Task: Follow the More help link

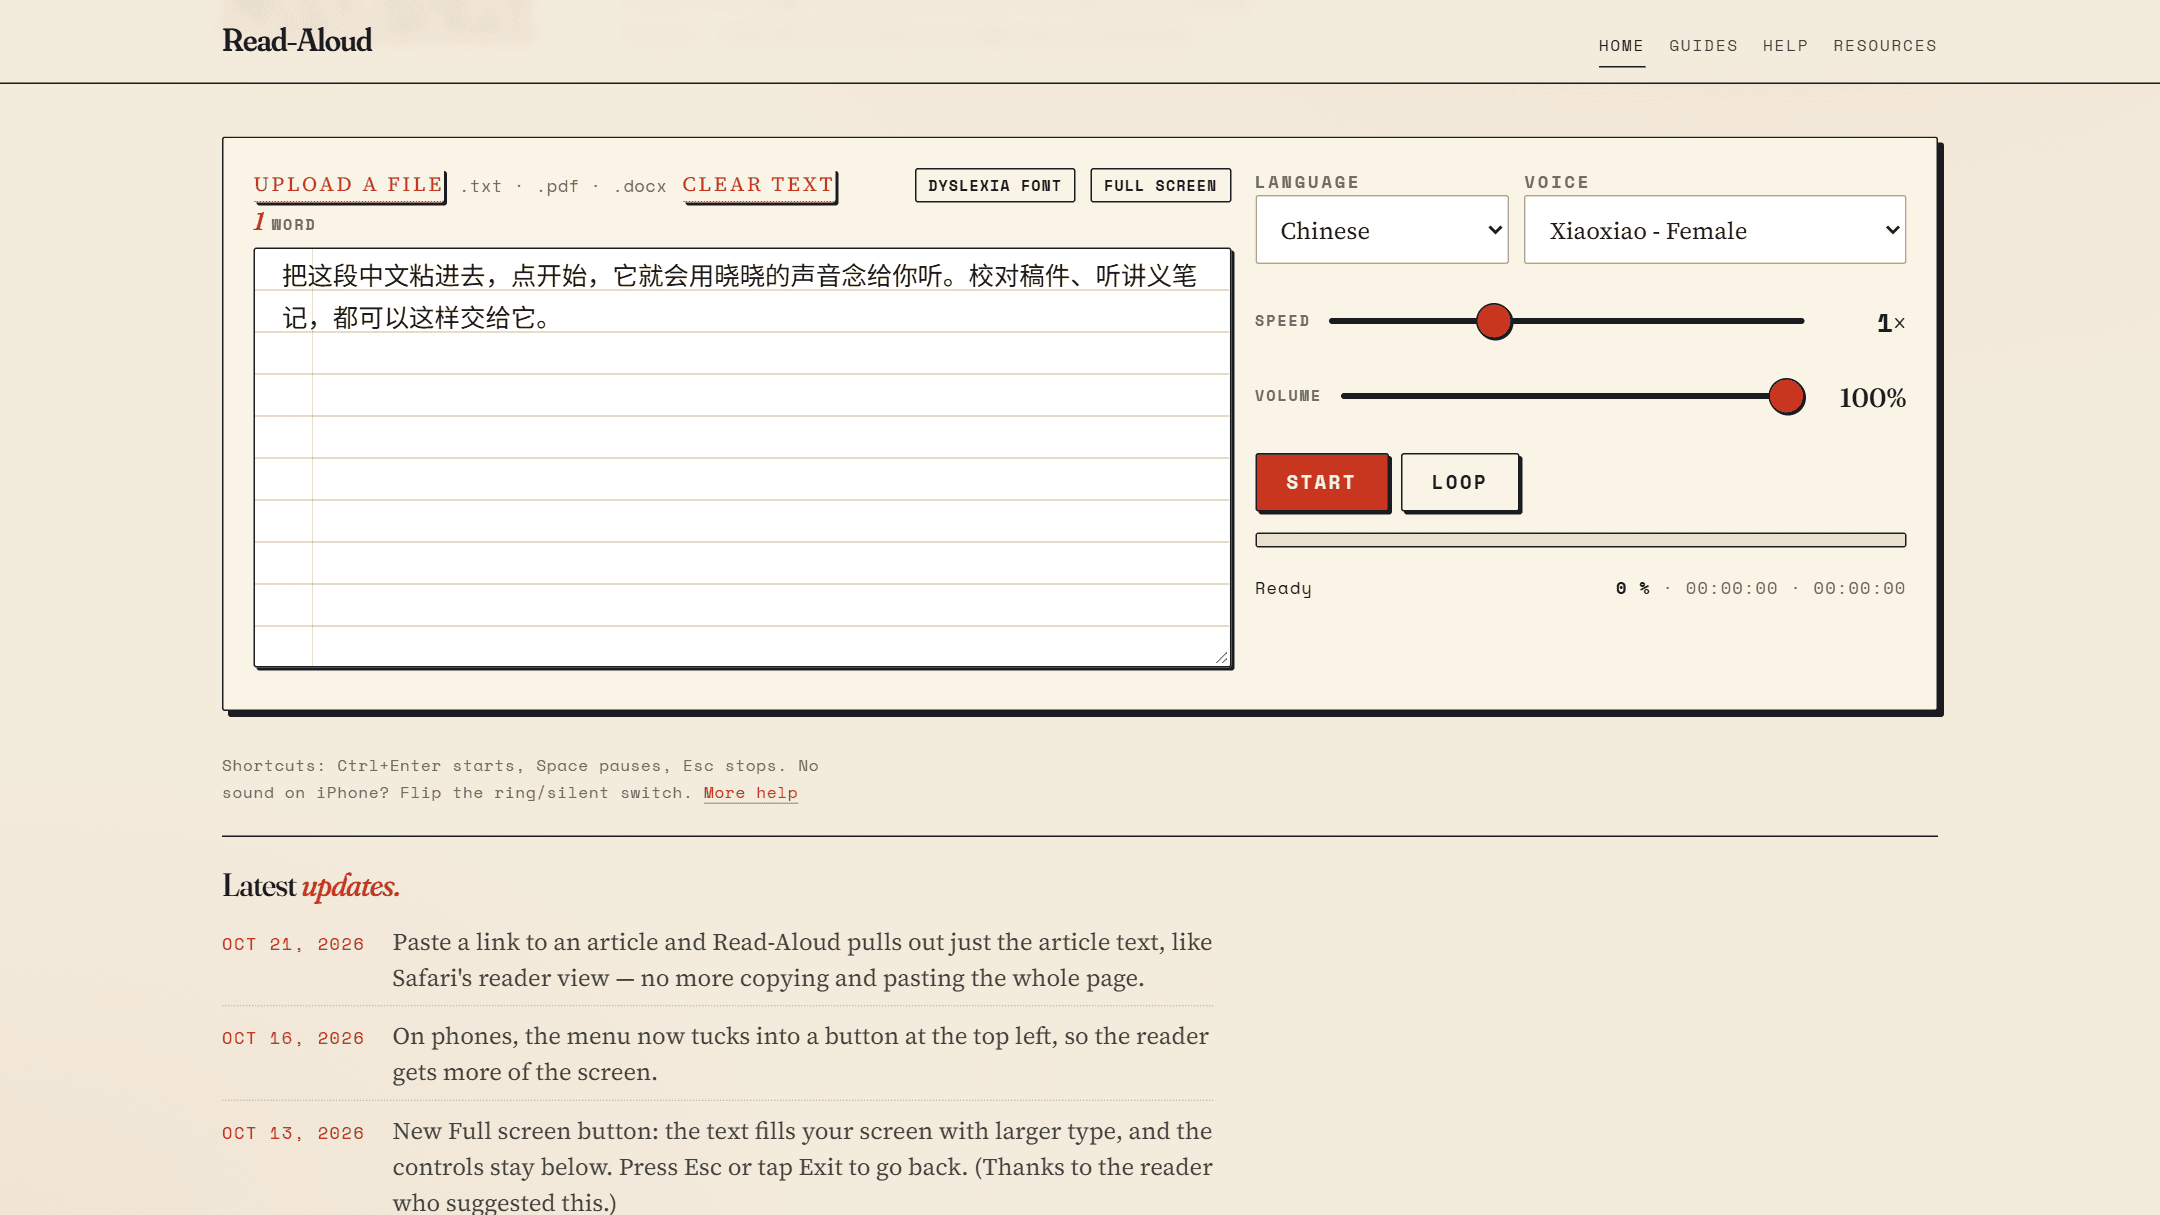Action: (x=750, y=793)
